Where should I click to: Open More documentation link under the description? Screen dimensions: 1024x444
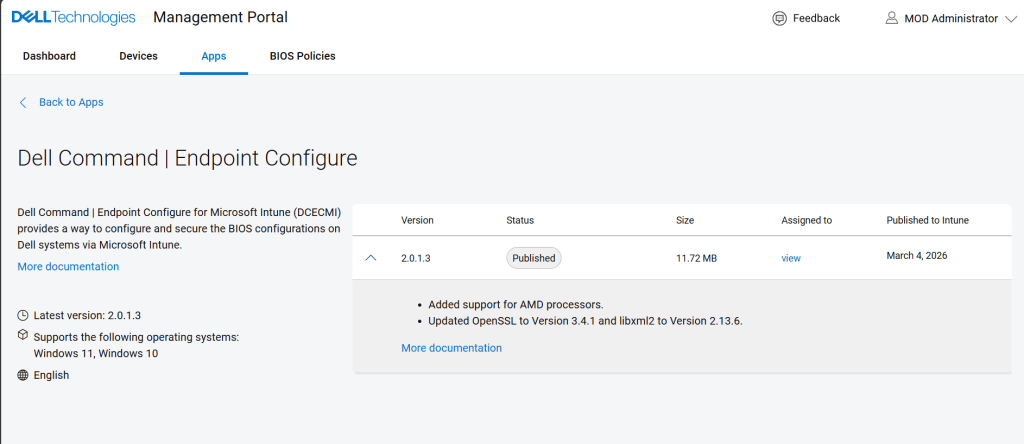(68, 267)
